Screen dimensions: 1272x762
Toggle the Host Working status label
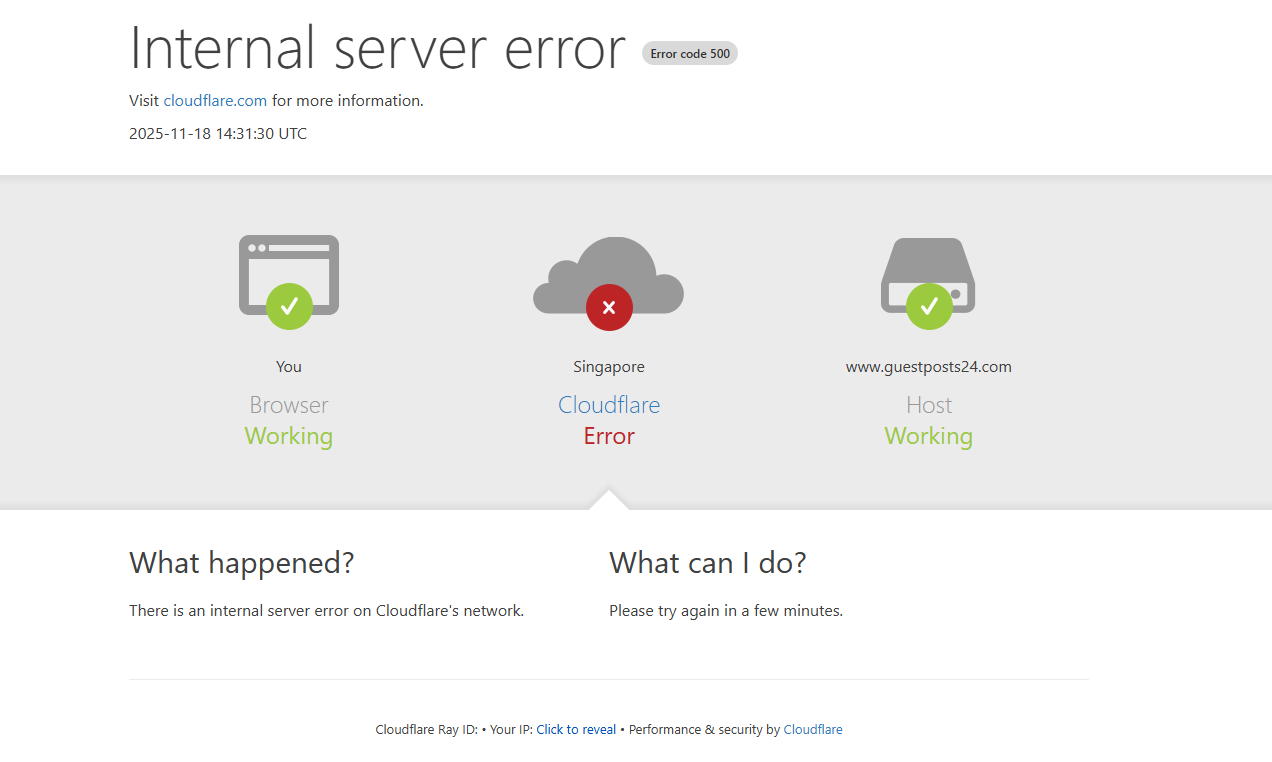click(x=928, y=436)
